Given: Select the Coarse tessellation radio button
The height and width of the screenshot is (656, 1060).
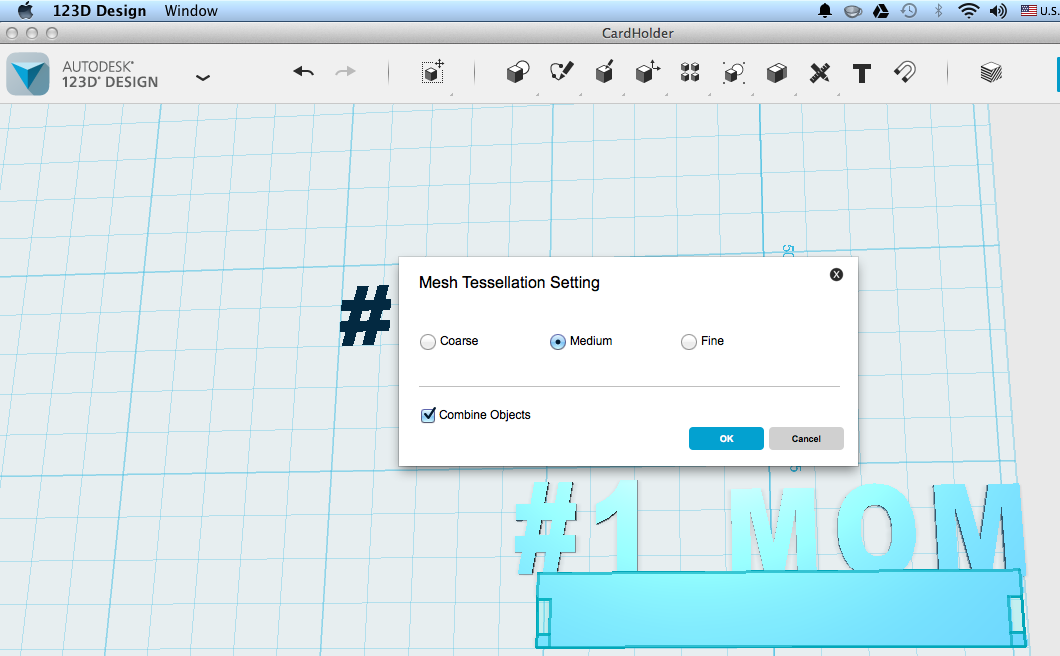Looking at the screenshot, I should (427, 342).
